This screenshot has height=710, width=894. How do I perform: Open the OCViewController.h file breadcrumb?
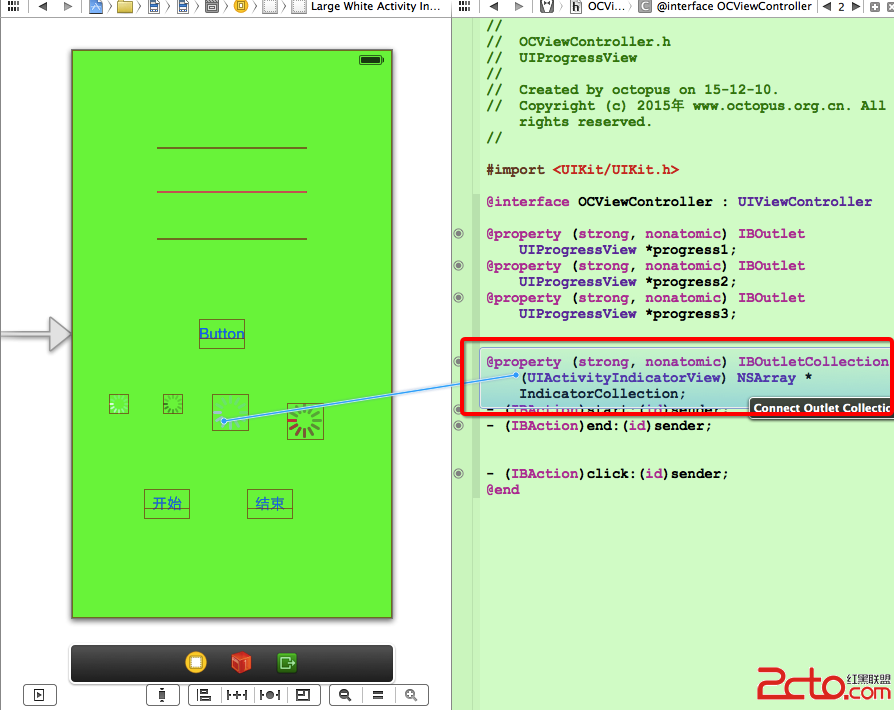click(x=598, y=7)
